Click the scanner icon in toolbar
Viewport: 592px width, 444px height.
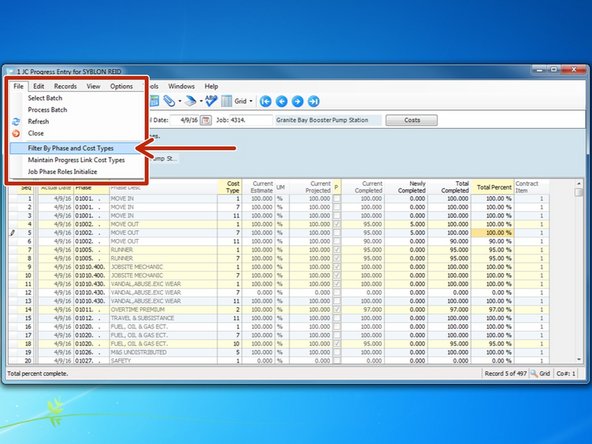[x=191, y=101]
